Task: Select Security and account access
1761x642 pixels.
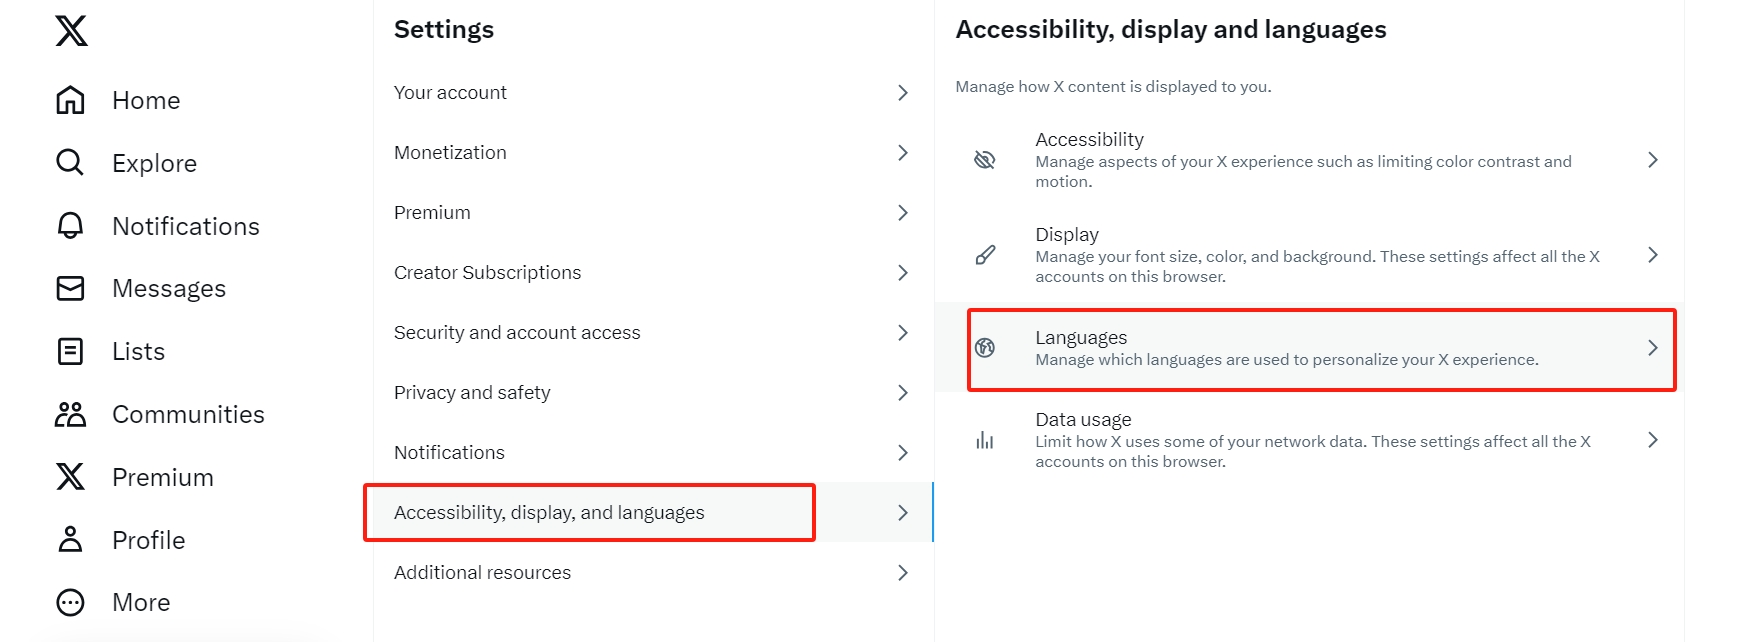Action: pyautogui.click(x=517, y=333)
